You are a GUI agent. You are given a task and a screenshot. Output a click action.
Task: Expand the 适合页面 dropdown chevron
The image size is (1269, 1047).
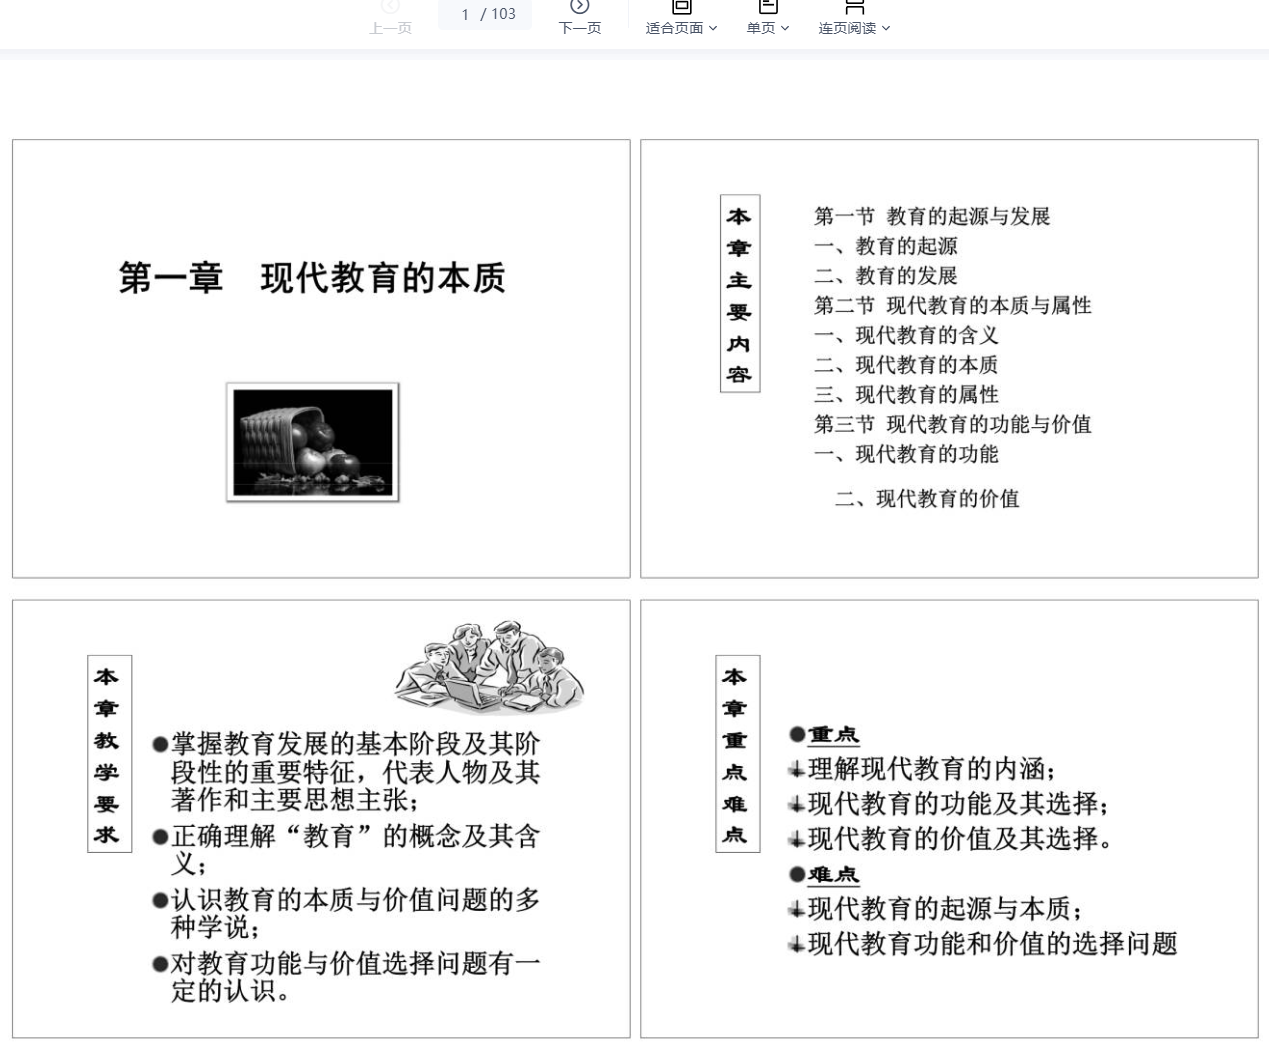(713, 28)
